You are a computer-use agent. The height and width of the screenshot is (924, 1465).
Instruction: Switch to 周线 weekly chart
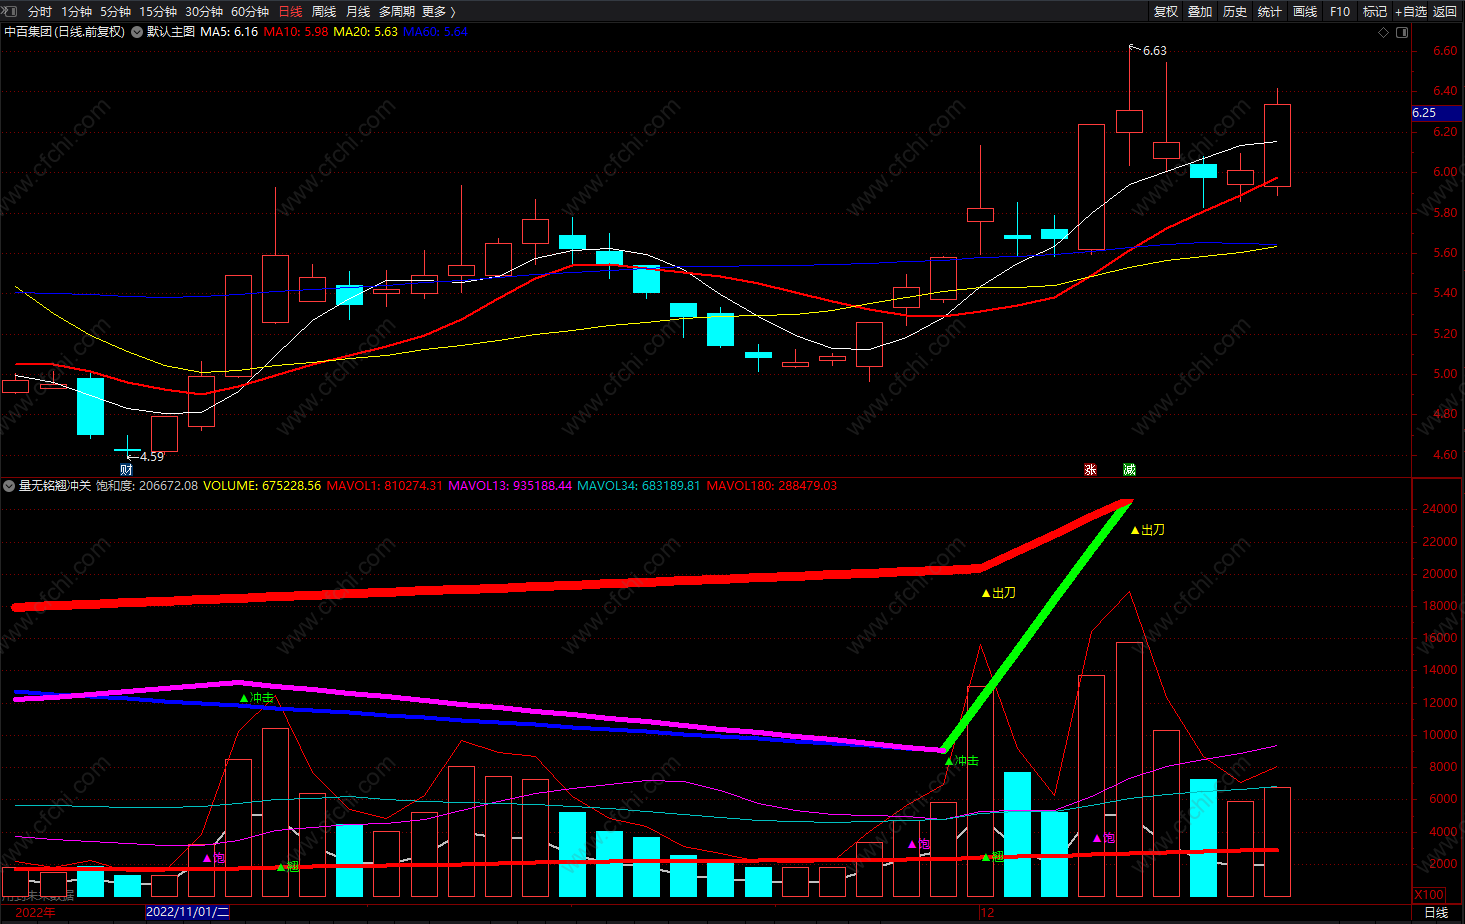[324, 11]
